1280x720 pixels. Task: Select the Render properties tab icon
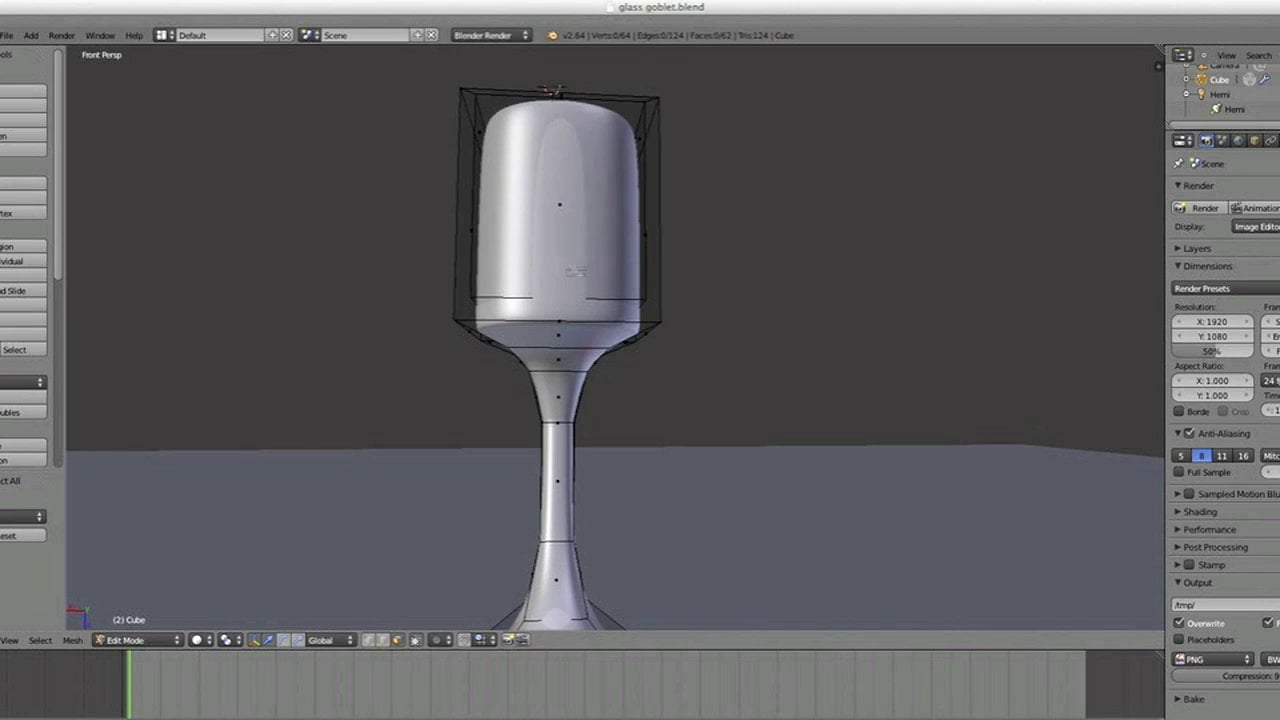click(x=1207, y=140)
